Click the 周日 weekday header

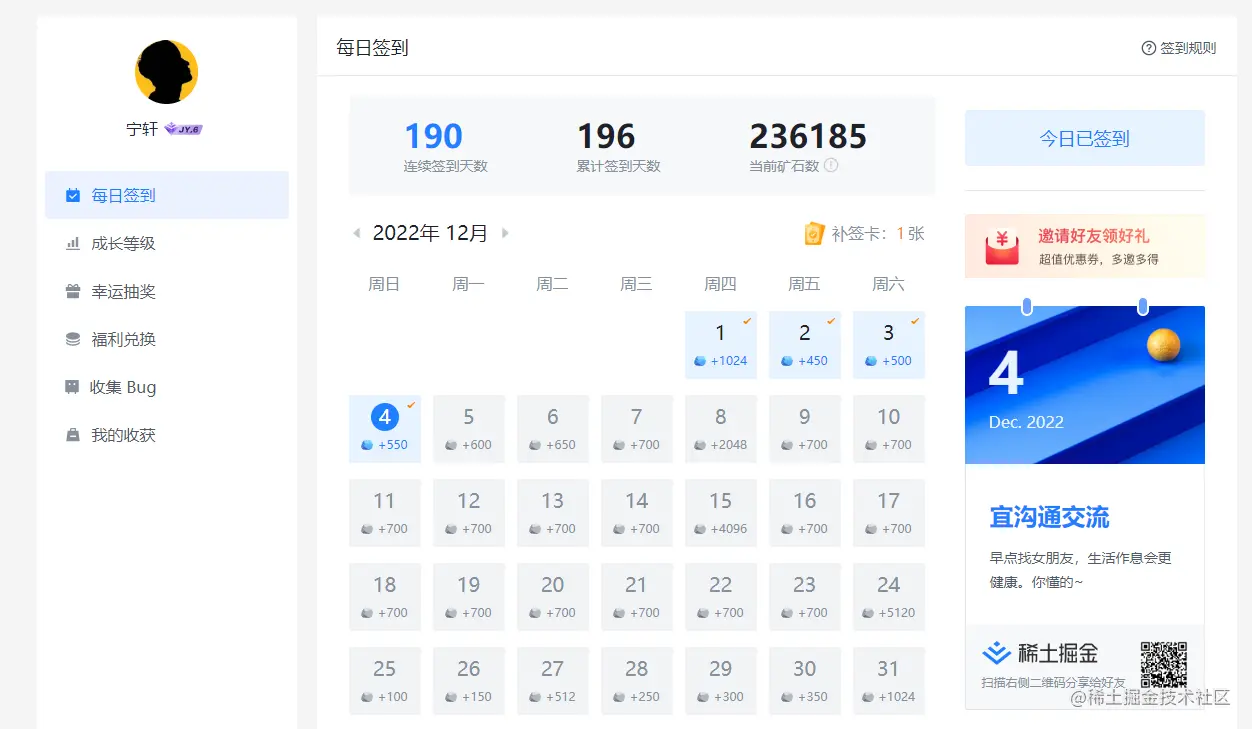tap(384, 284)
